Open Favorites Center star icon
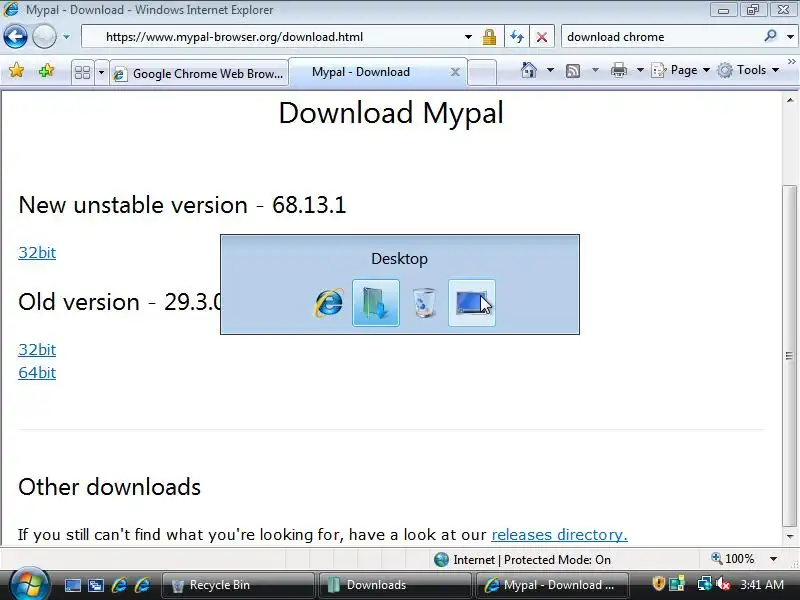The height and width of the screenshot is (600, 800). 17,70
